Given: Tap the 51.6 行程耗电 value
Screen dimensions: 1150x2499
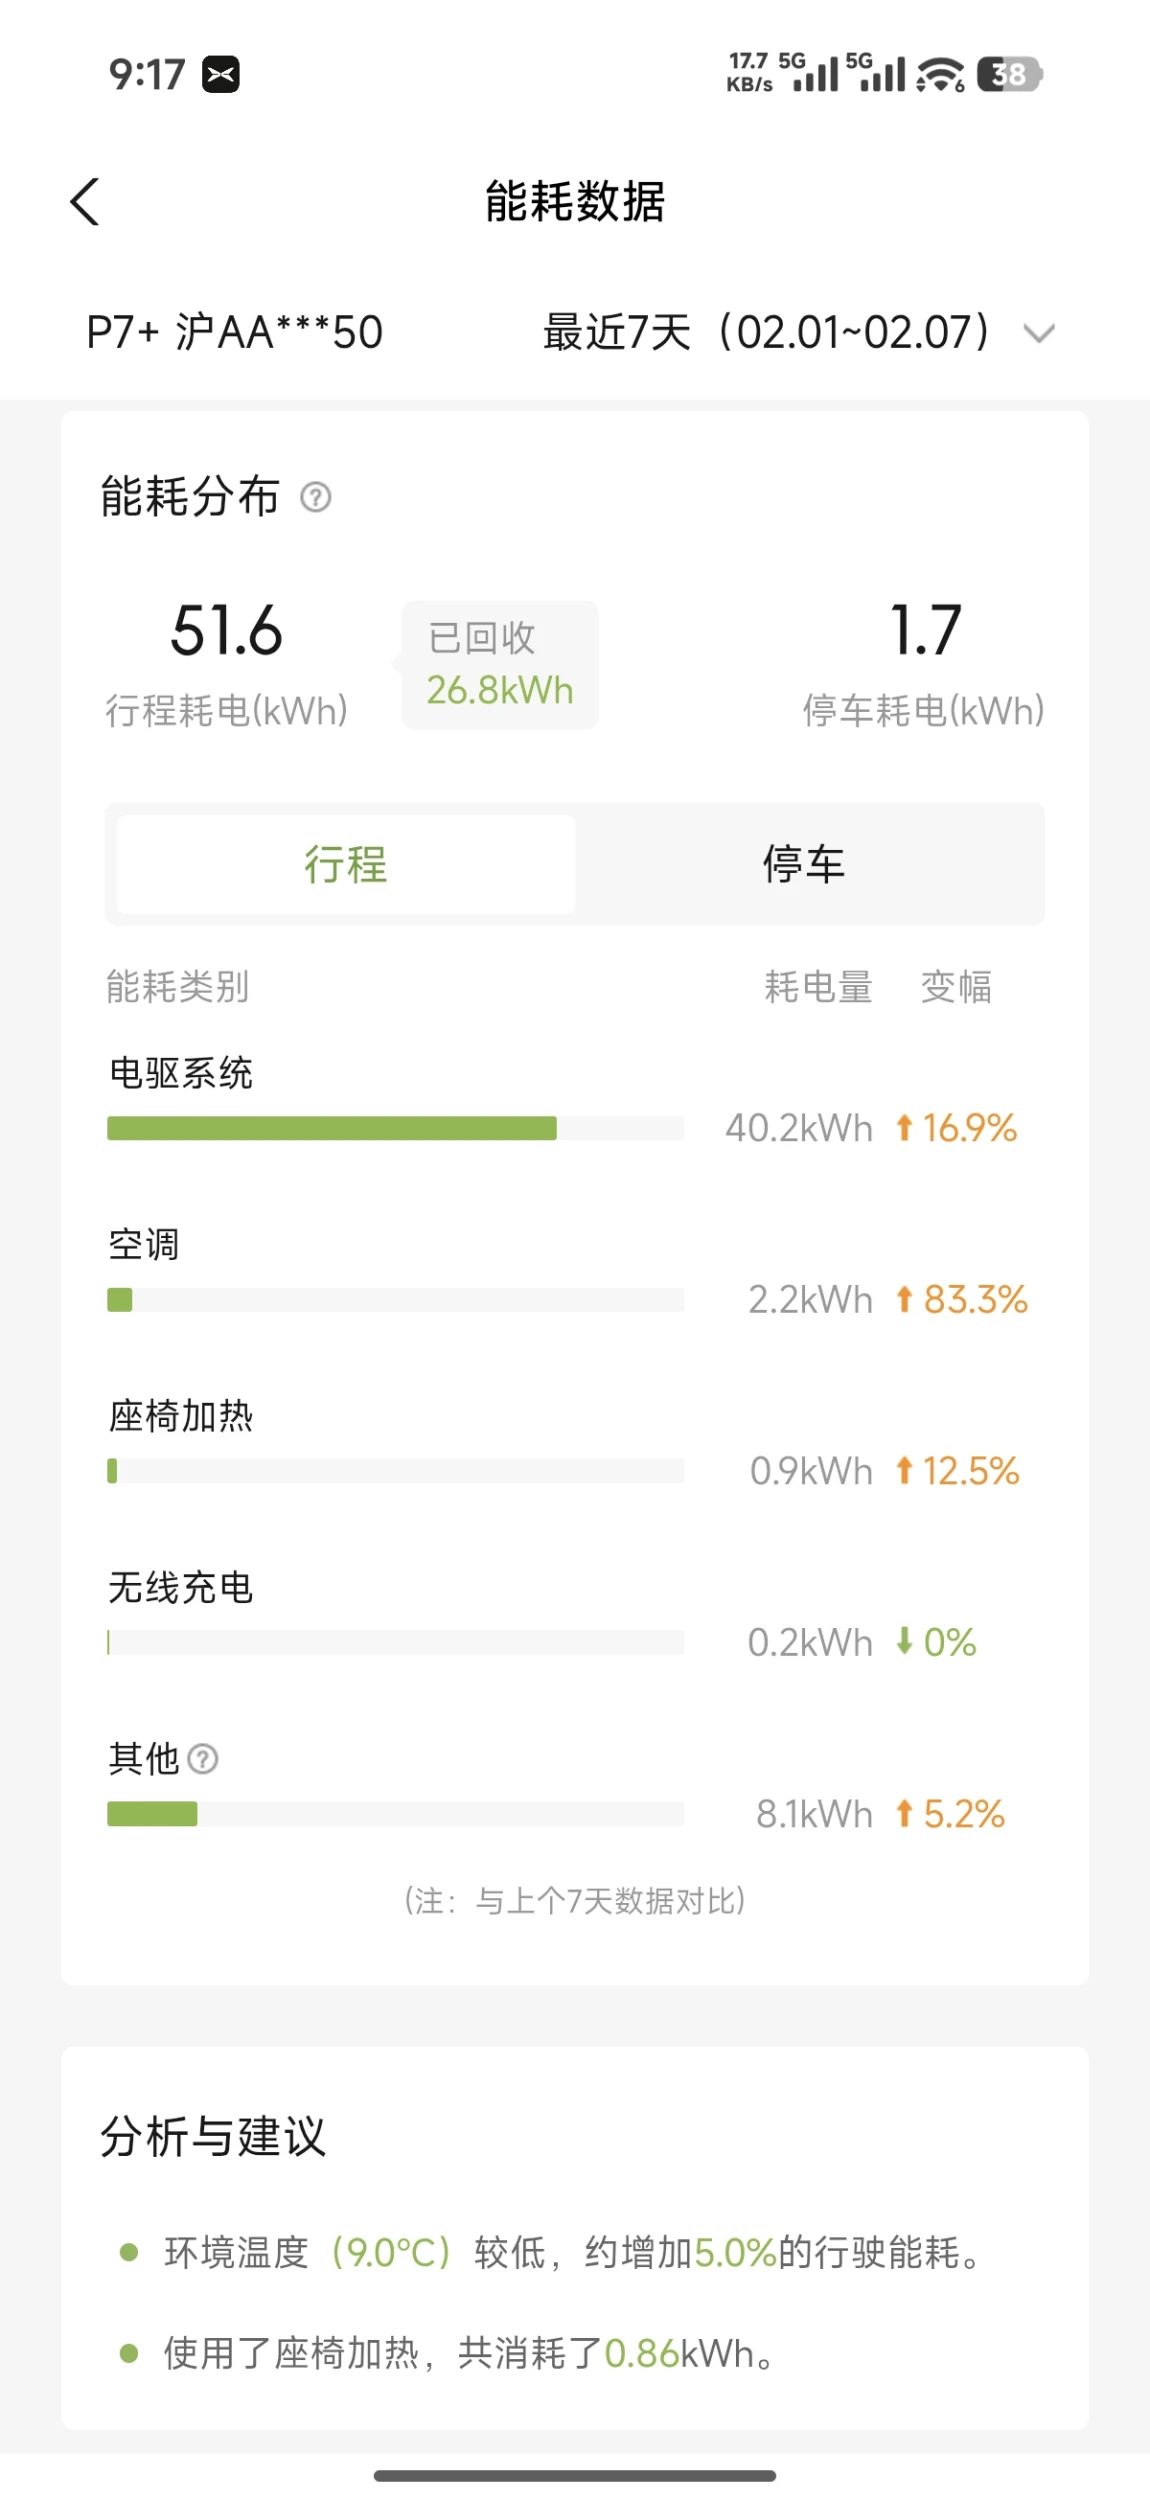Looking at the screenshot, I should pyautogui.click(x=227, y=632).
